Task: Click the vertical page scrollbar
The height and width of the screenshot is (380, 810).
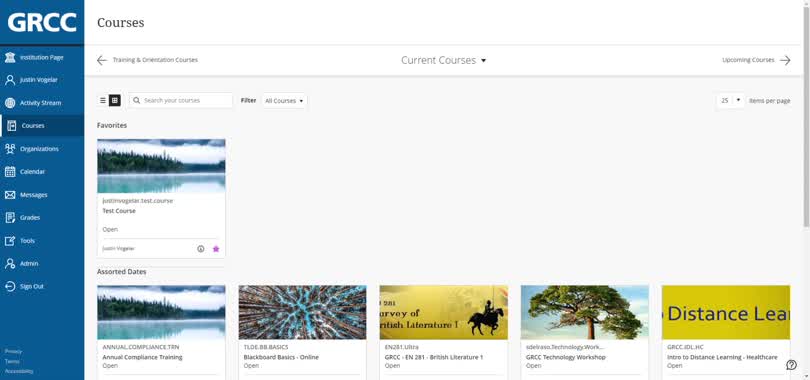Action: pyautogui.click(x=806, y=116)
